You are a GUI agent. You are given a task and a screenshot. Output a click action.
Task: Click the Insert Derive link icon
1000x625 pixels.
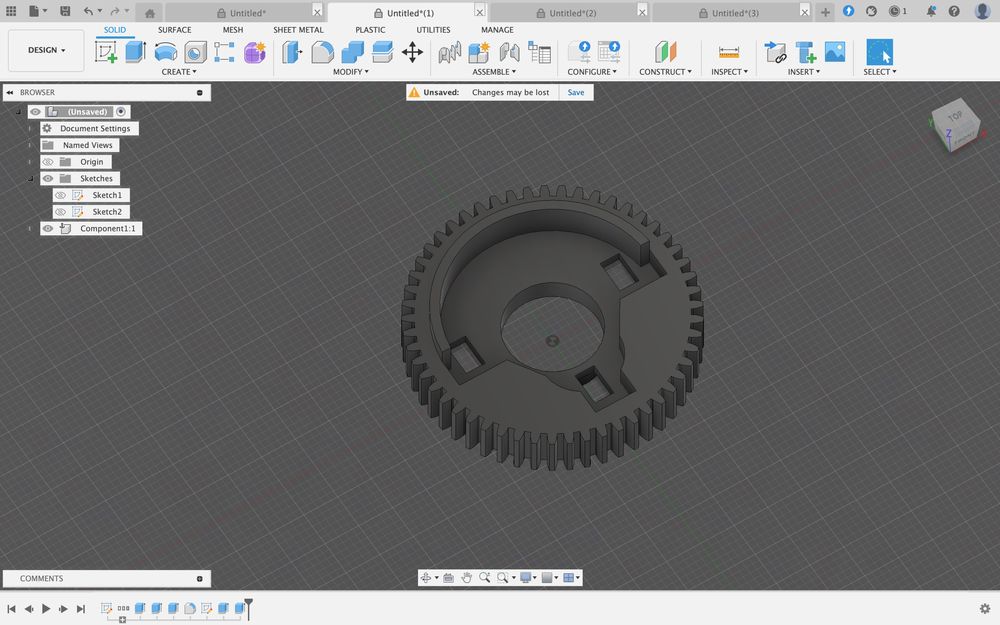776,52
